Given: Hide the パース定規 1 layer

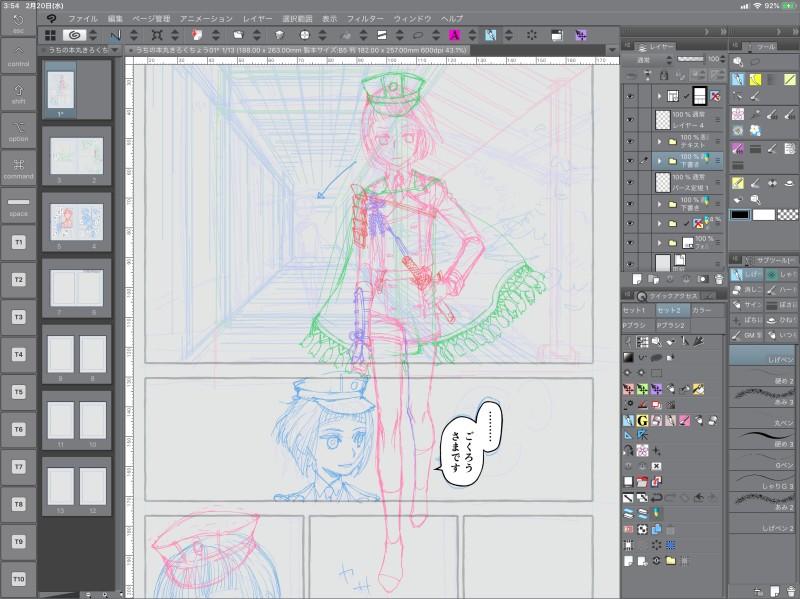Looking at the screenshot, I should point(631,182).
